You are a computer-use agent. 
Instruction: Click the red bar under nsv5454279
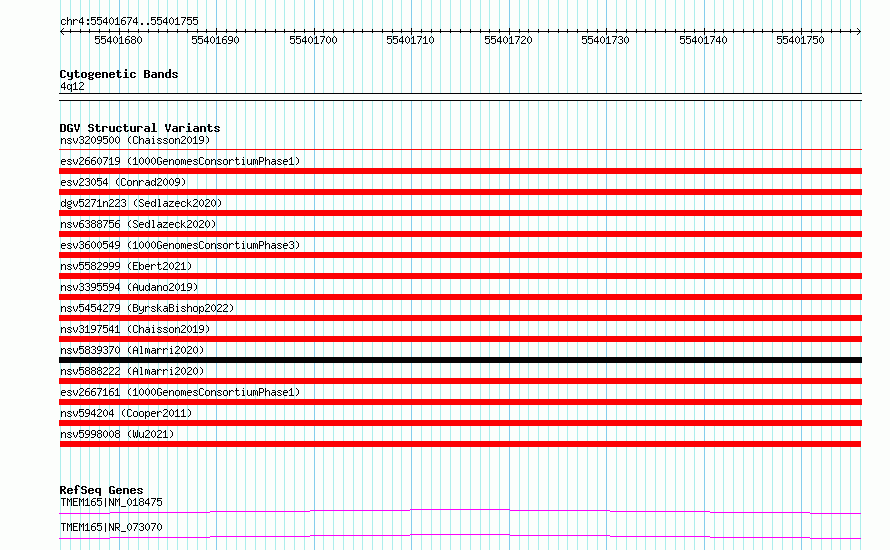pos(460,318)
